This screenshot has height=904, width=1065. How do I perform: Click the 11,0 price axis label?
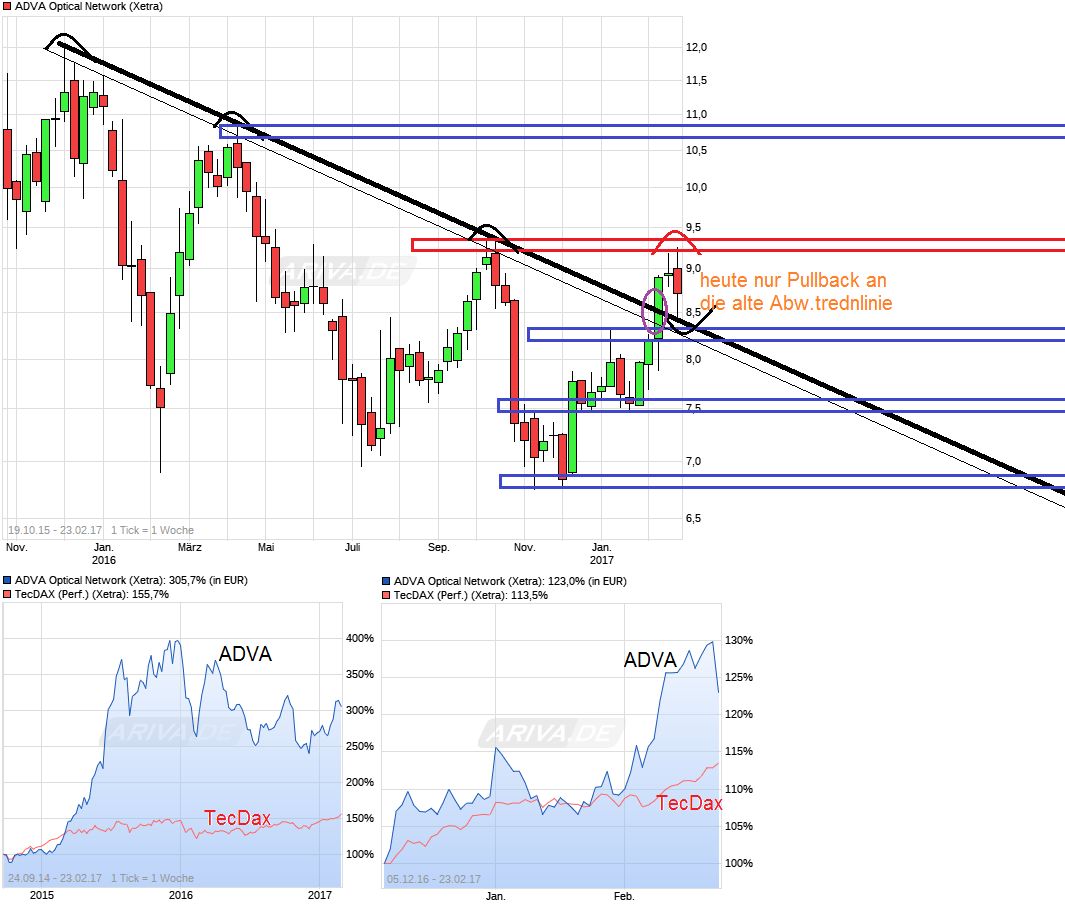coord(696,114)
